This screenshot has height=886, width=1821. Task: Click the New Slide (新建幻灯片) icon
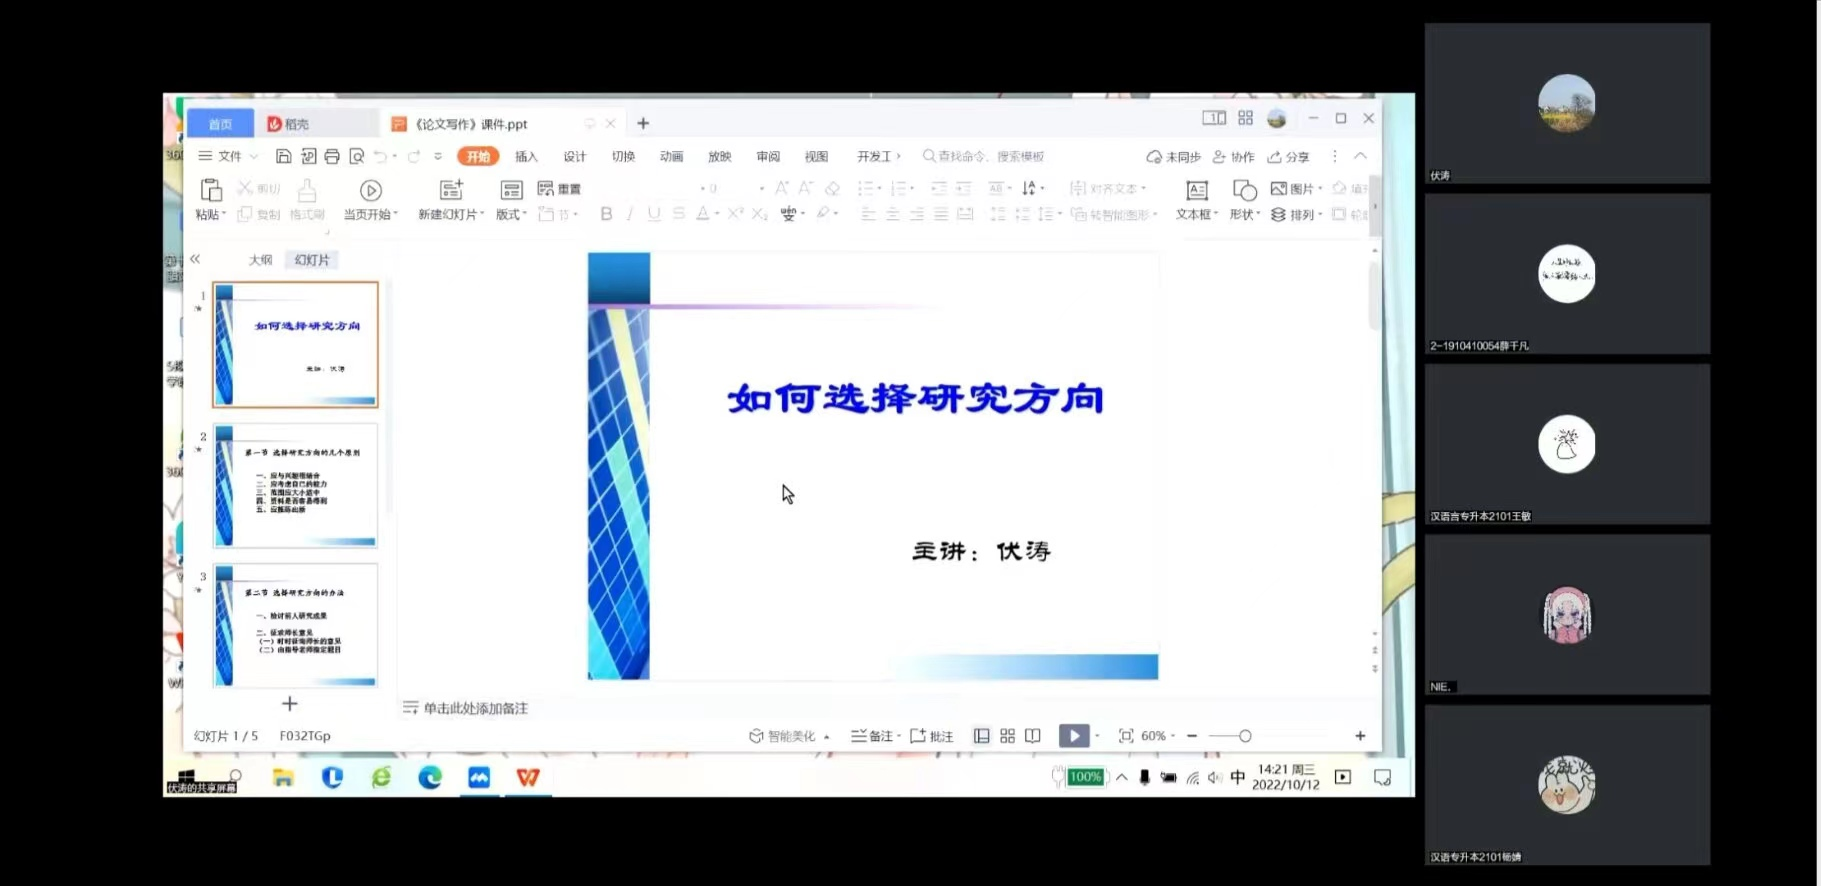(451, 190)
